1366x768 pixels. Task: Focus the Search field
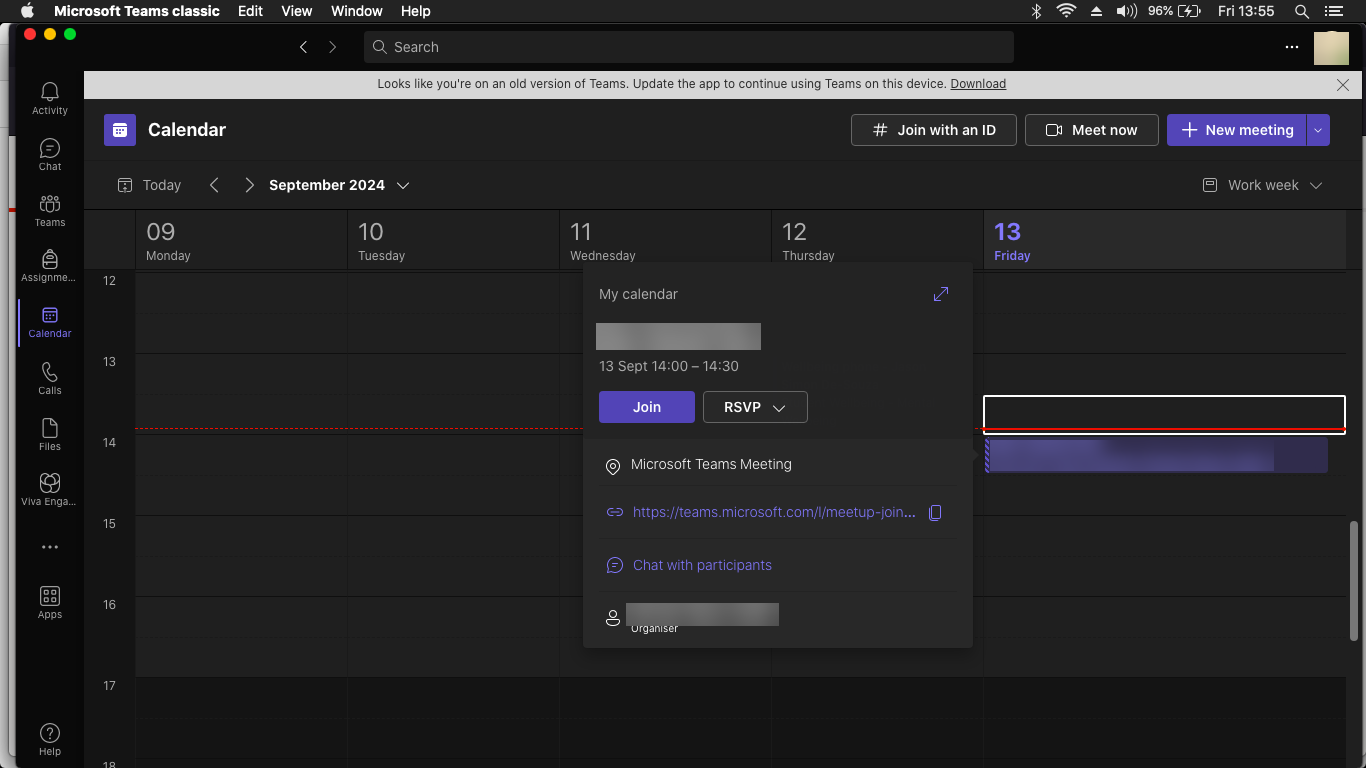[x=689, y=47]
